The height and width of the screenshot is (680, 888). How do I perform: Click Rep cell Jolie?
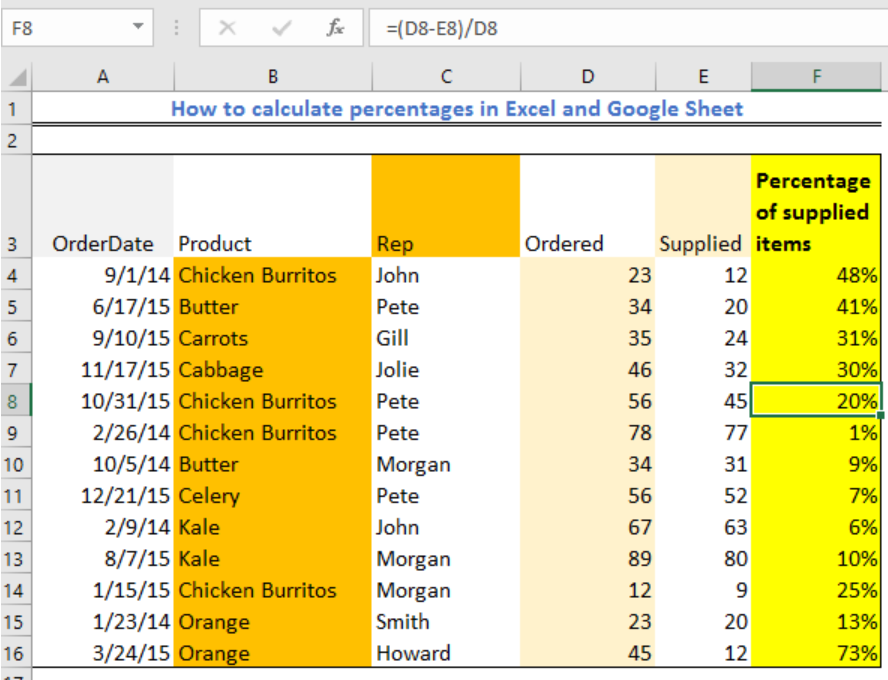point(446,370)
